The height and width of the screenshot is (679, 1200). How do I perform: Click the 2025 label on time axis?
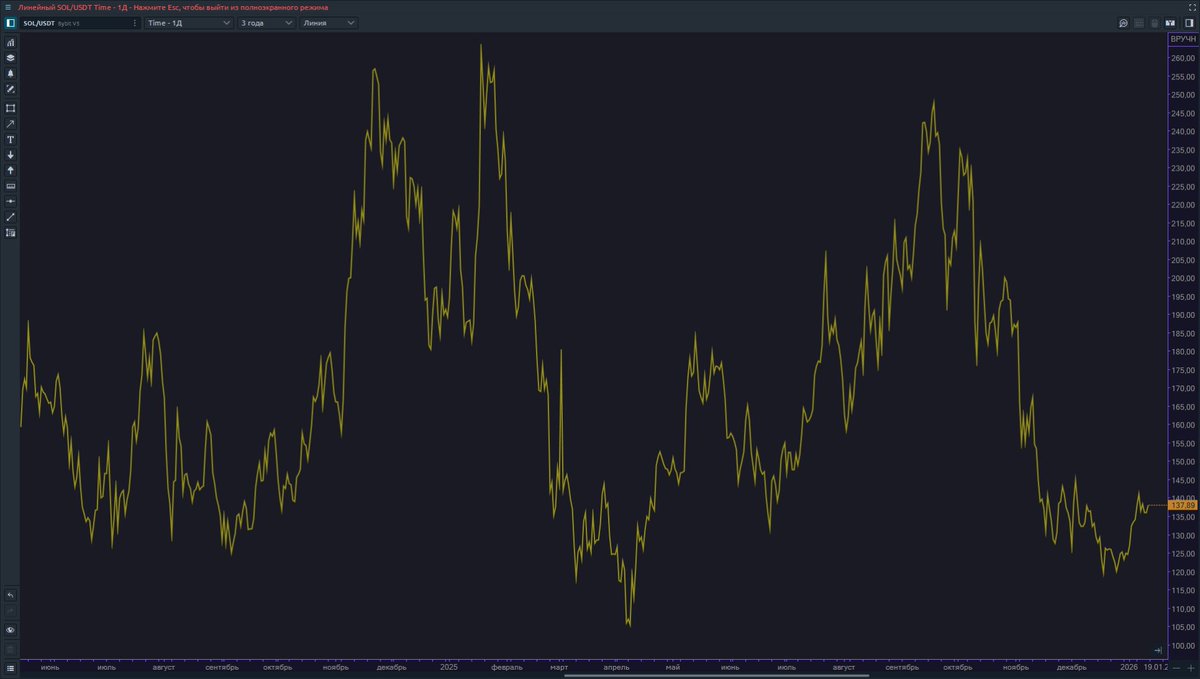tap(449, 667)
